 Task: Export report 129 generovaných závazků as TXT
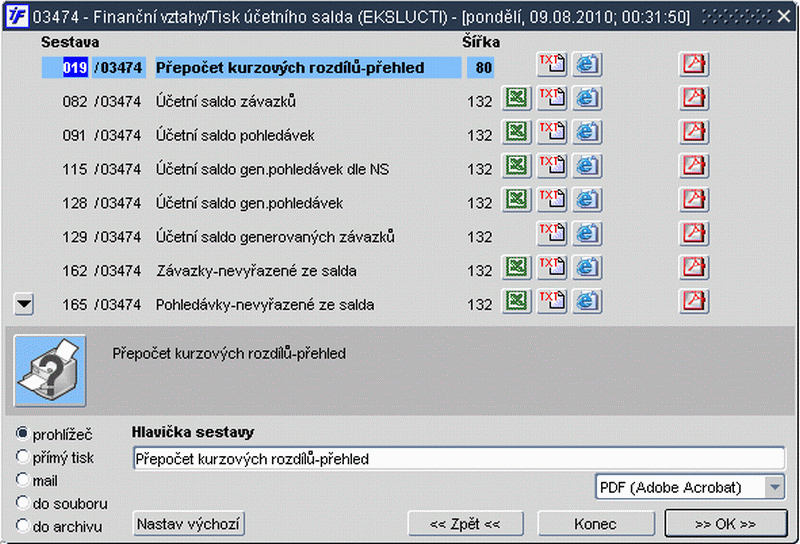coord(552,234)
